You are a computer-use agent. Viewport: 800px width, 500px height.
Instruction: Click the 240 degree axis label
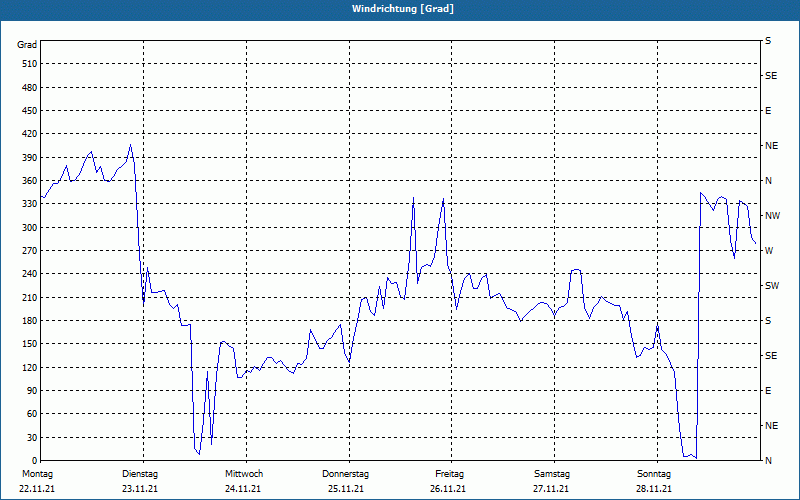point(29,274)
